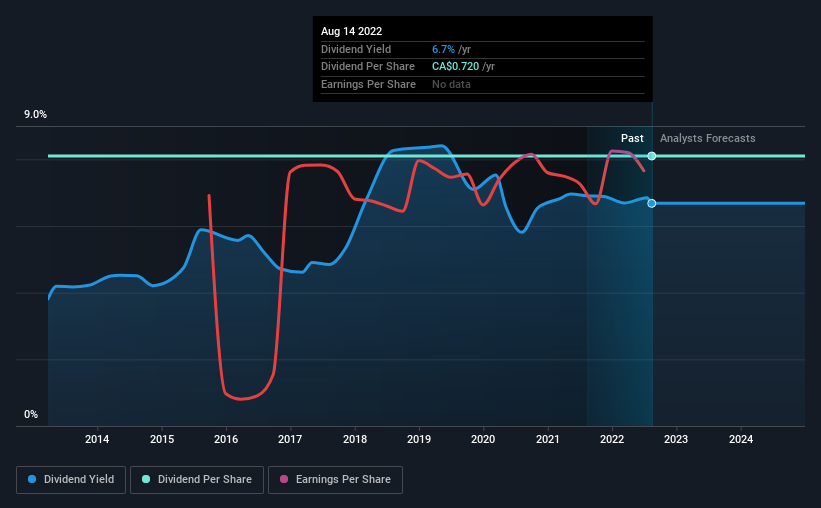The width and height of the screenshot is (821, 508).
Task: Toggle the Earnings Per Share legend button
Action: pyautogui.click(x=335, y=480)
